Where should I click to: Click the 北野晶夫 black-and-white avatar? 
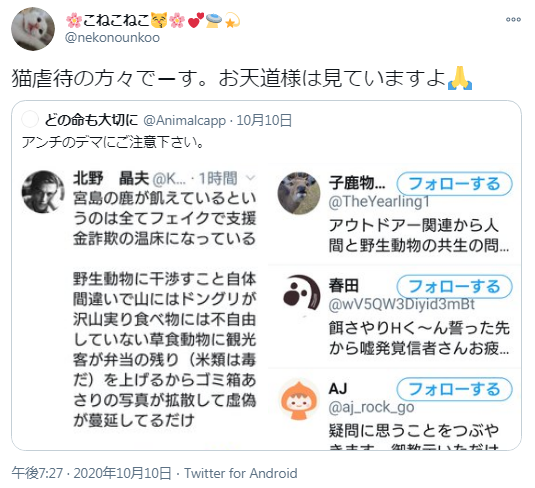click(43, 192)
